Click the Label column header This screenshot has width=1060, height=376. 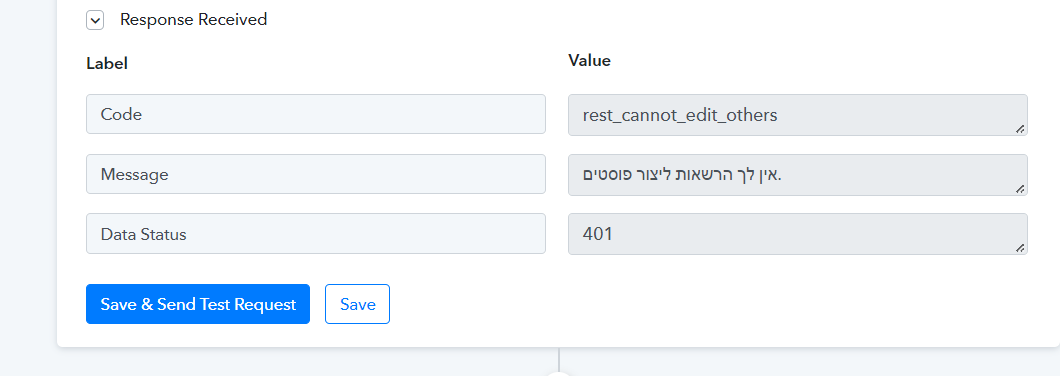pos(107,64)
